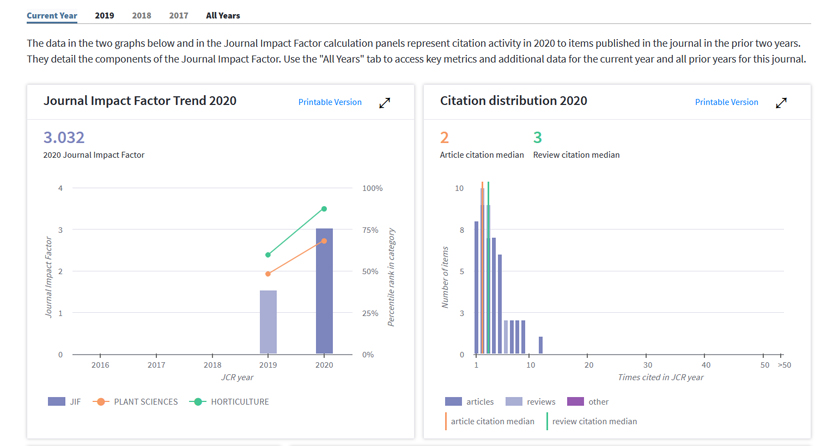Viewport: 827px width, 446px height.
Task: Select the 2018 tab
Action: click(x=142, y=16)
